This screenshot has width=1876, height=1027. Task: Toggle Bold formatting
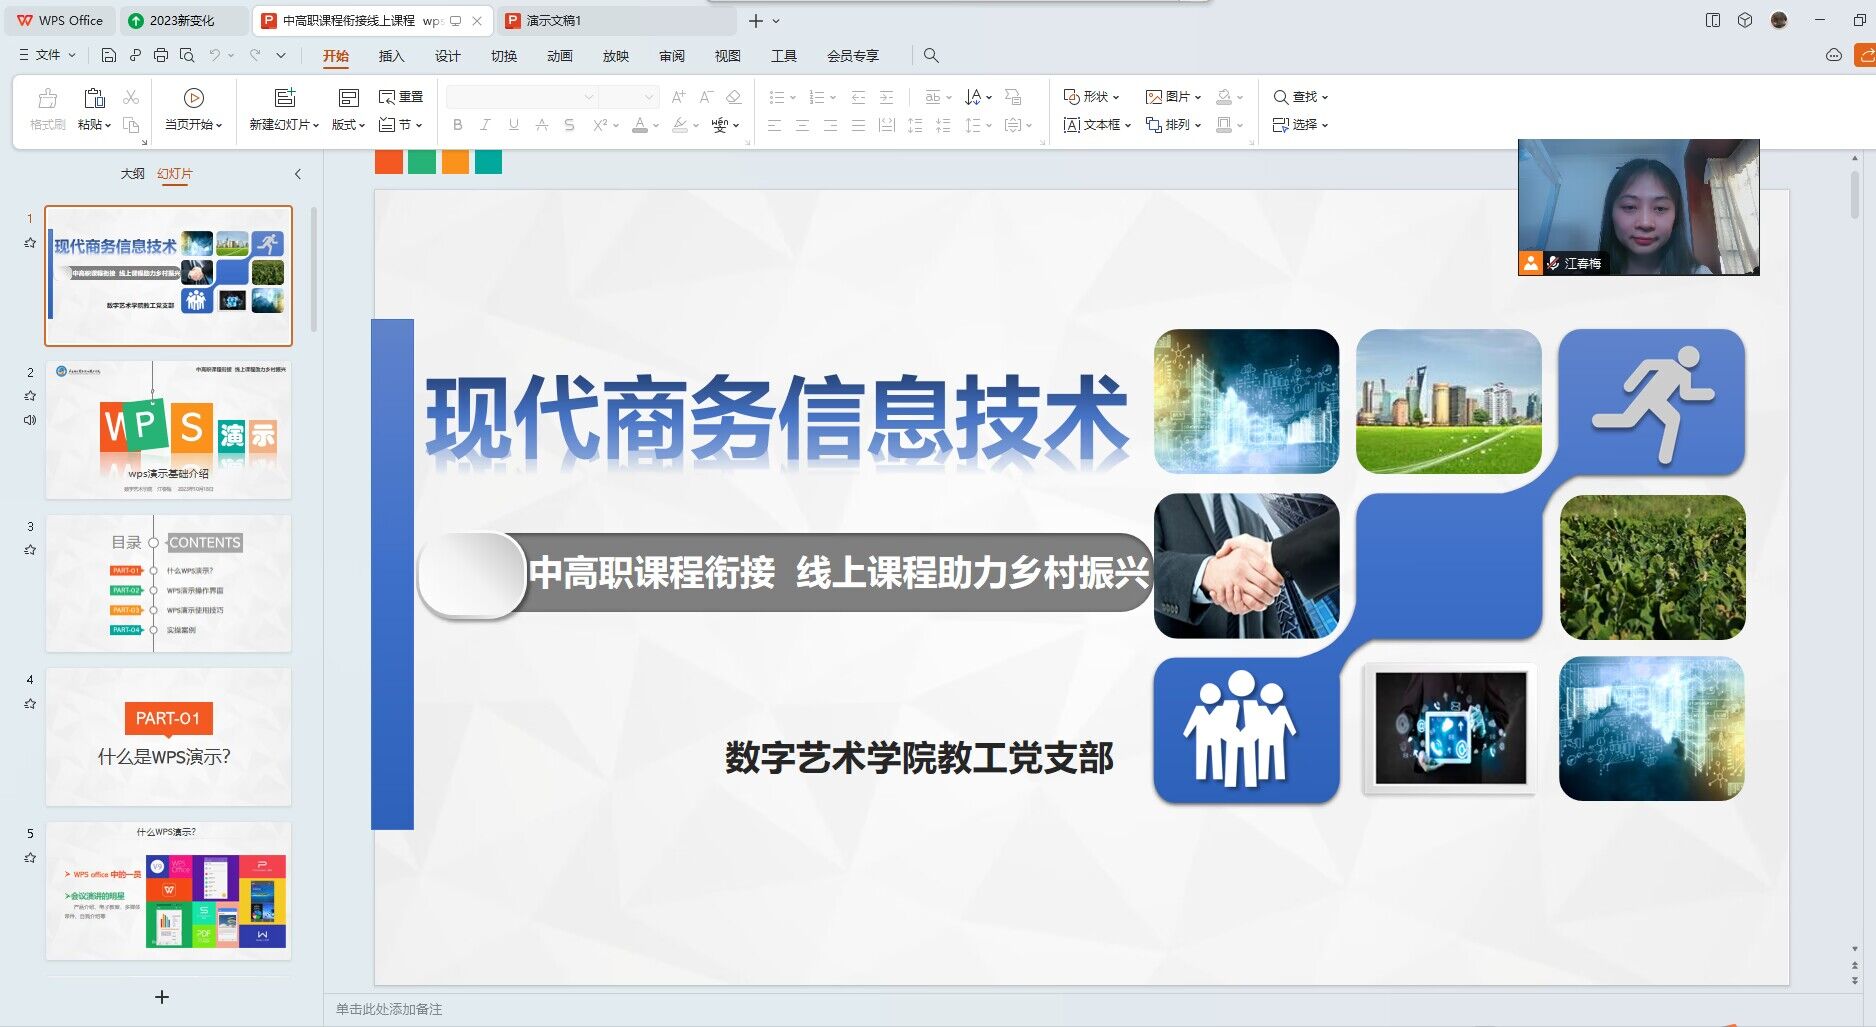tap(457, 125)
